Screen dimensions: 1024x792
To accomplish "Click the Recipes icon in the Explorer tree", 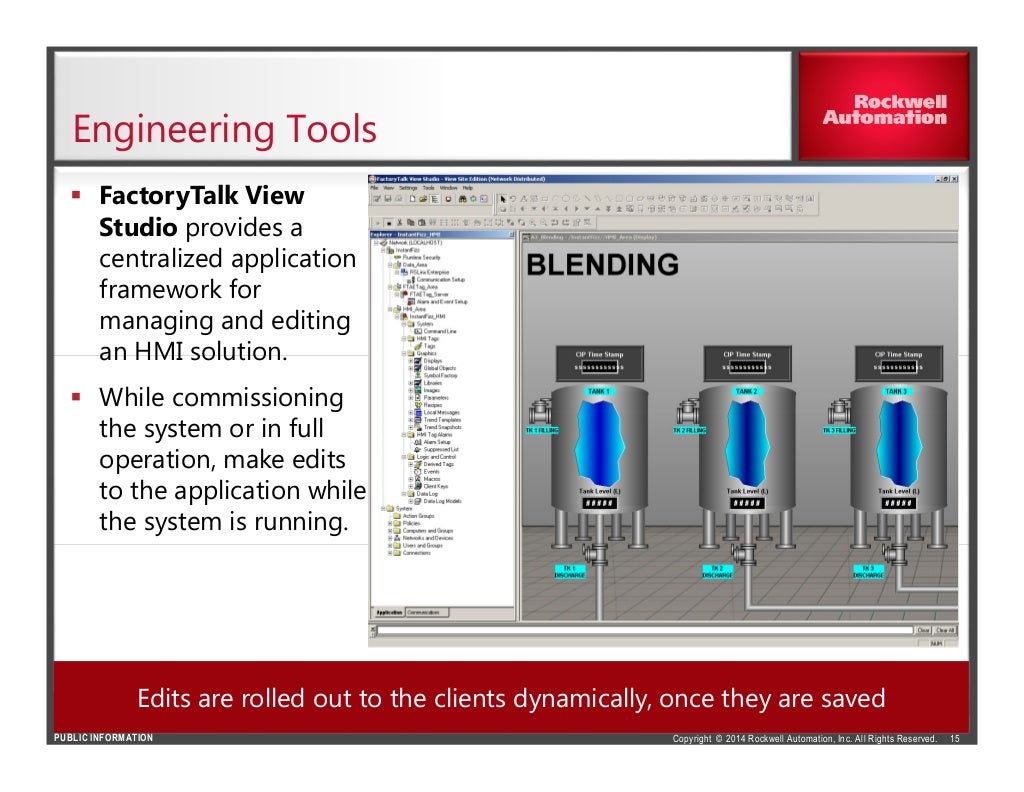I will [x=418, y=405].
